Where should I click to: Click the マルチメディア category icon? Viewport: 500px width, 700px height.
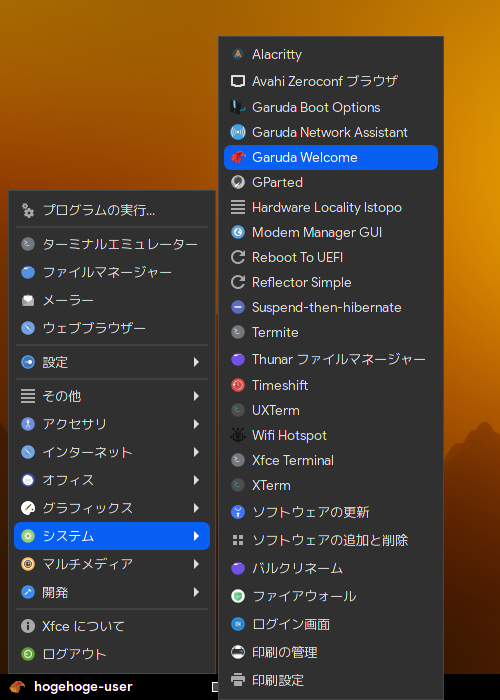click(28, 564)
